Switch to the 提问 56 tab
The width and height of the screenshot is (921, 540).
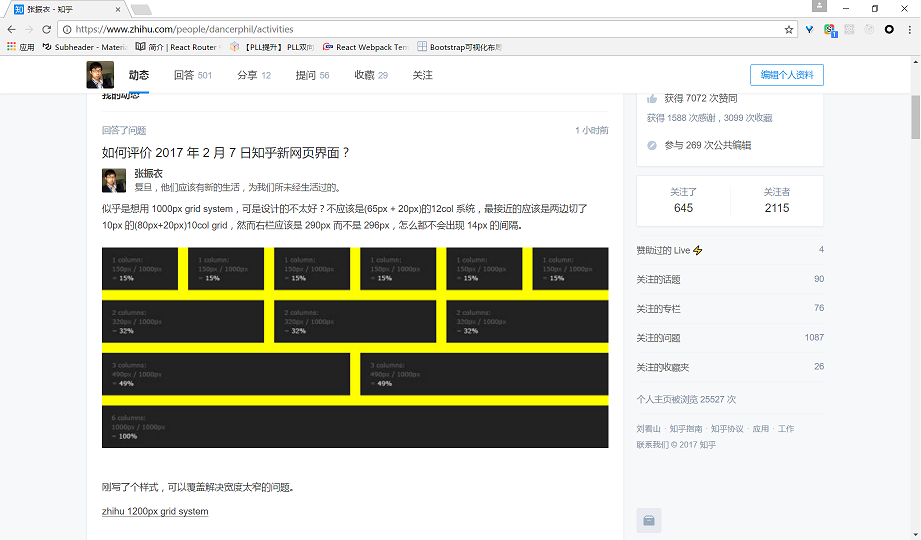312,75
